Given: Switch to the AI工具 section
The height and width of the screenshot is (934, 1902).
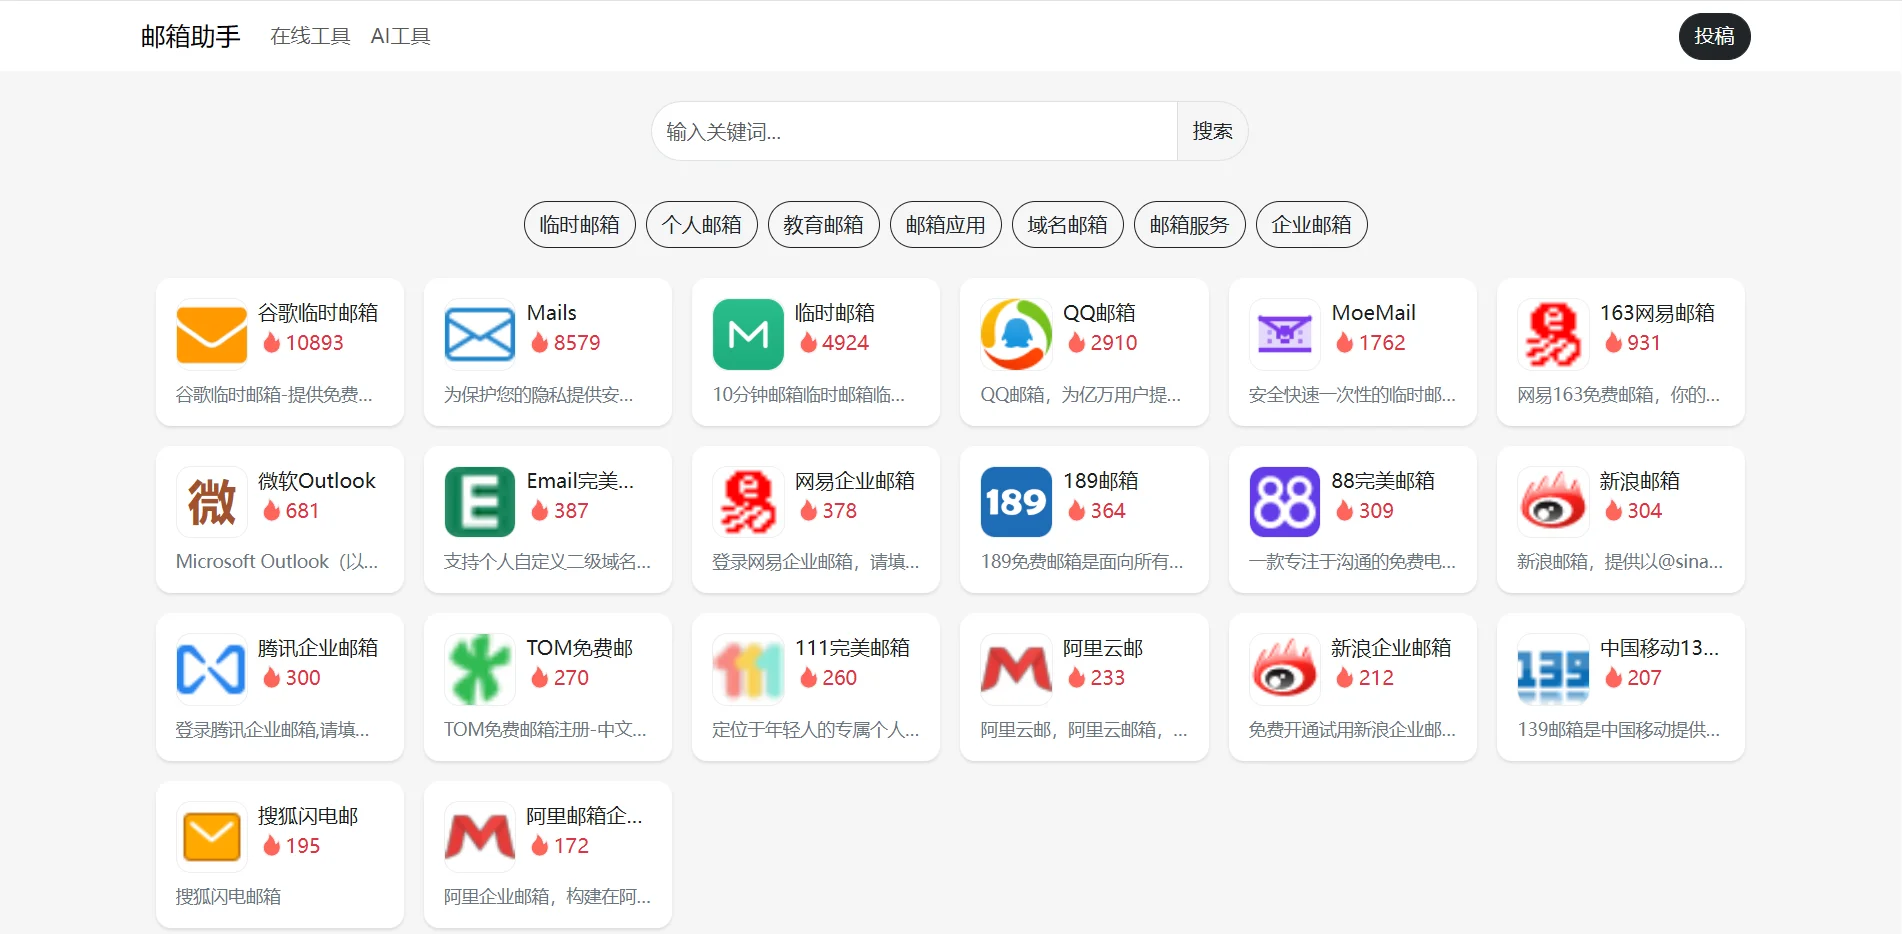Looking at the screenshot, I should coord(400,35).
